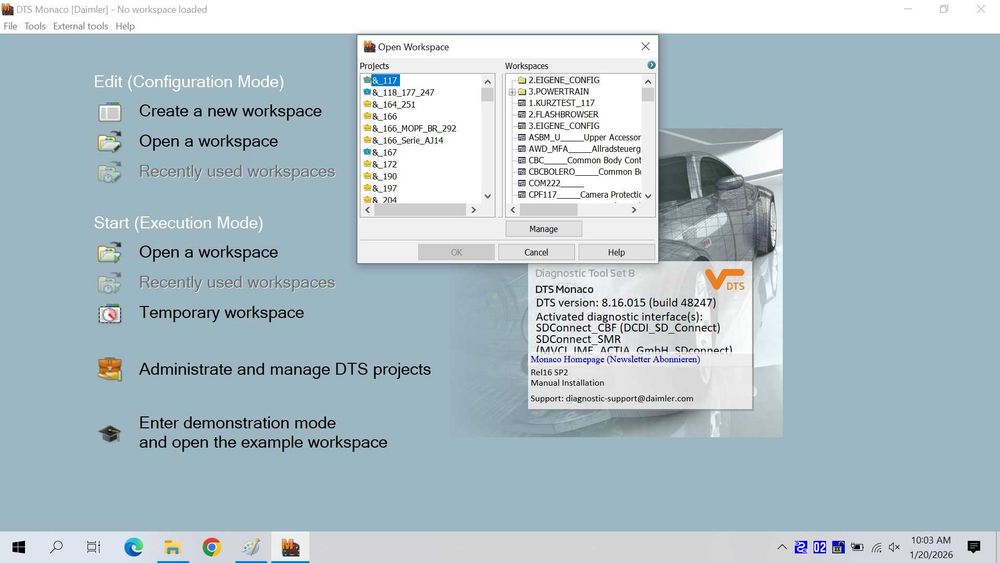Click the Edit mode Open a workspace folder icon
Viewport: 1000px width, 563px height.
click(x=110, y=142)
